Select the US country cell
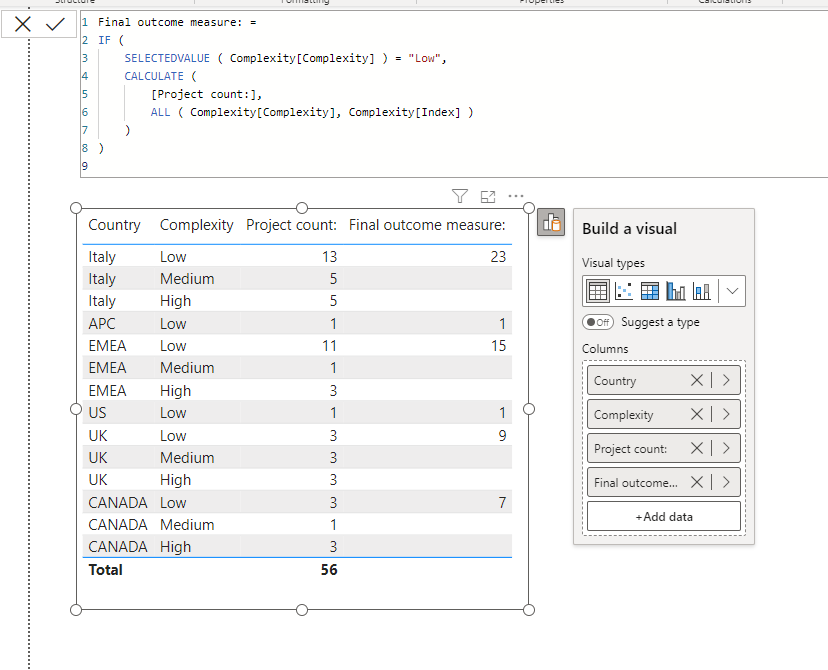This screenshot has width=828, height=670. point(97,413)
